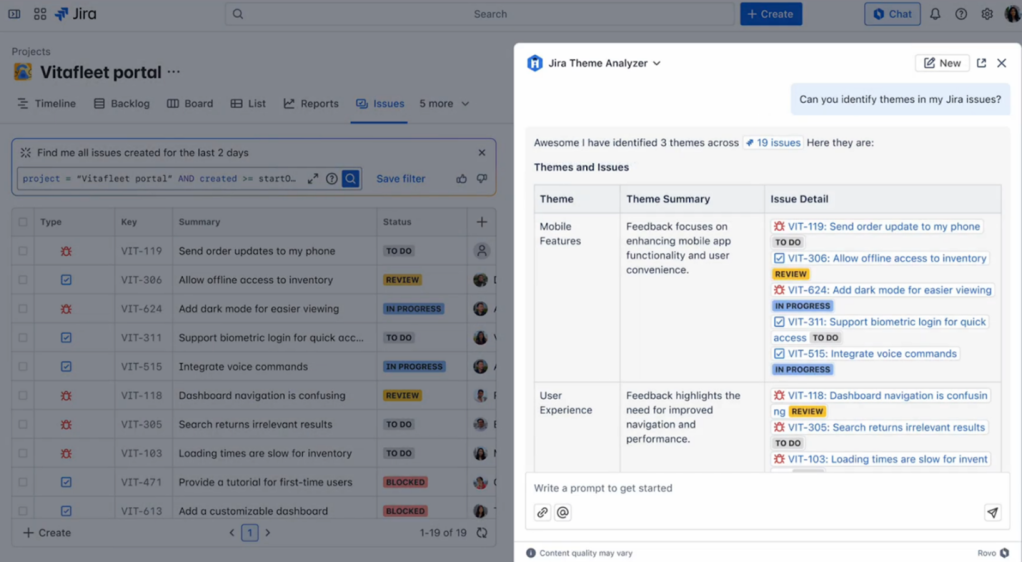Image resolution: width=1022 pixels, height=562 pixels.
Task: Close the AI query box
Action: [482, 153]
